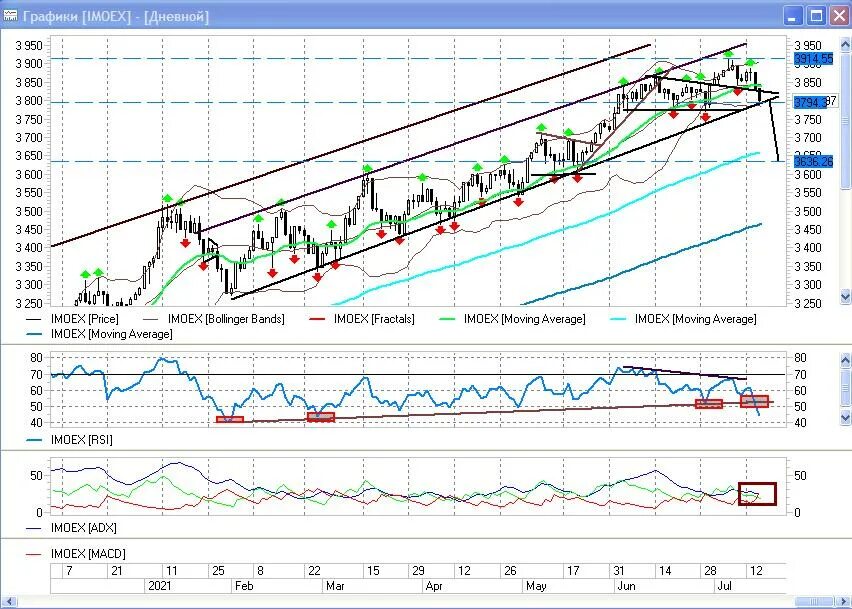Click date label 8 on time axis
This screenshot has width=852, height=609.
[x=260, y=571]
